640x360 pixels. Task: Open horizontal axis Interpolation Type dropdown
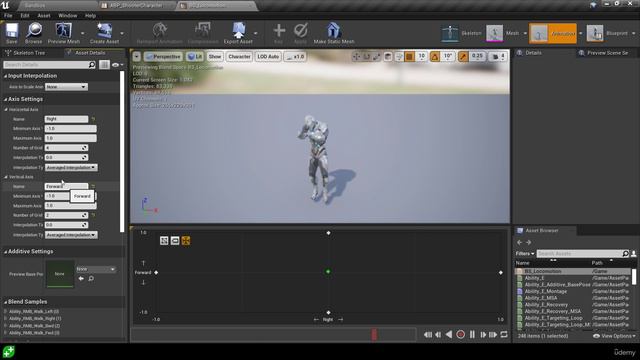(x=71, y=167)
